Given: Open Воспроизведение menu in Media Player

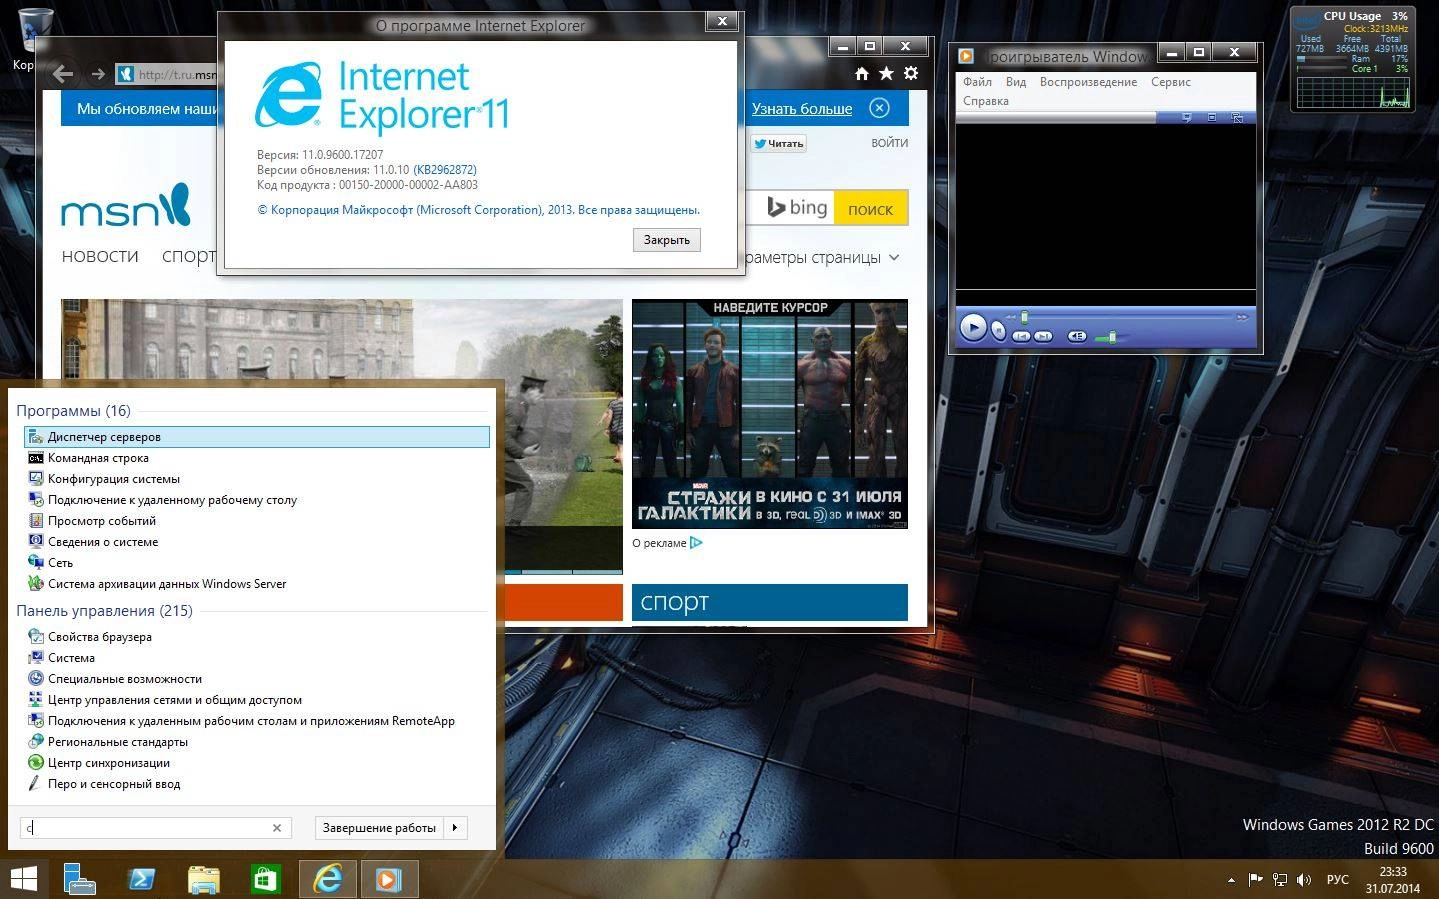Looking at the screenshot, I should [x=1088, y=82].
